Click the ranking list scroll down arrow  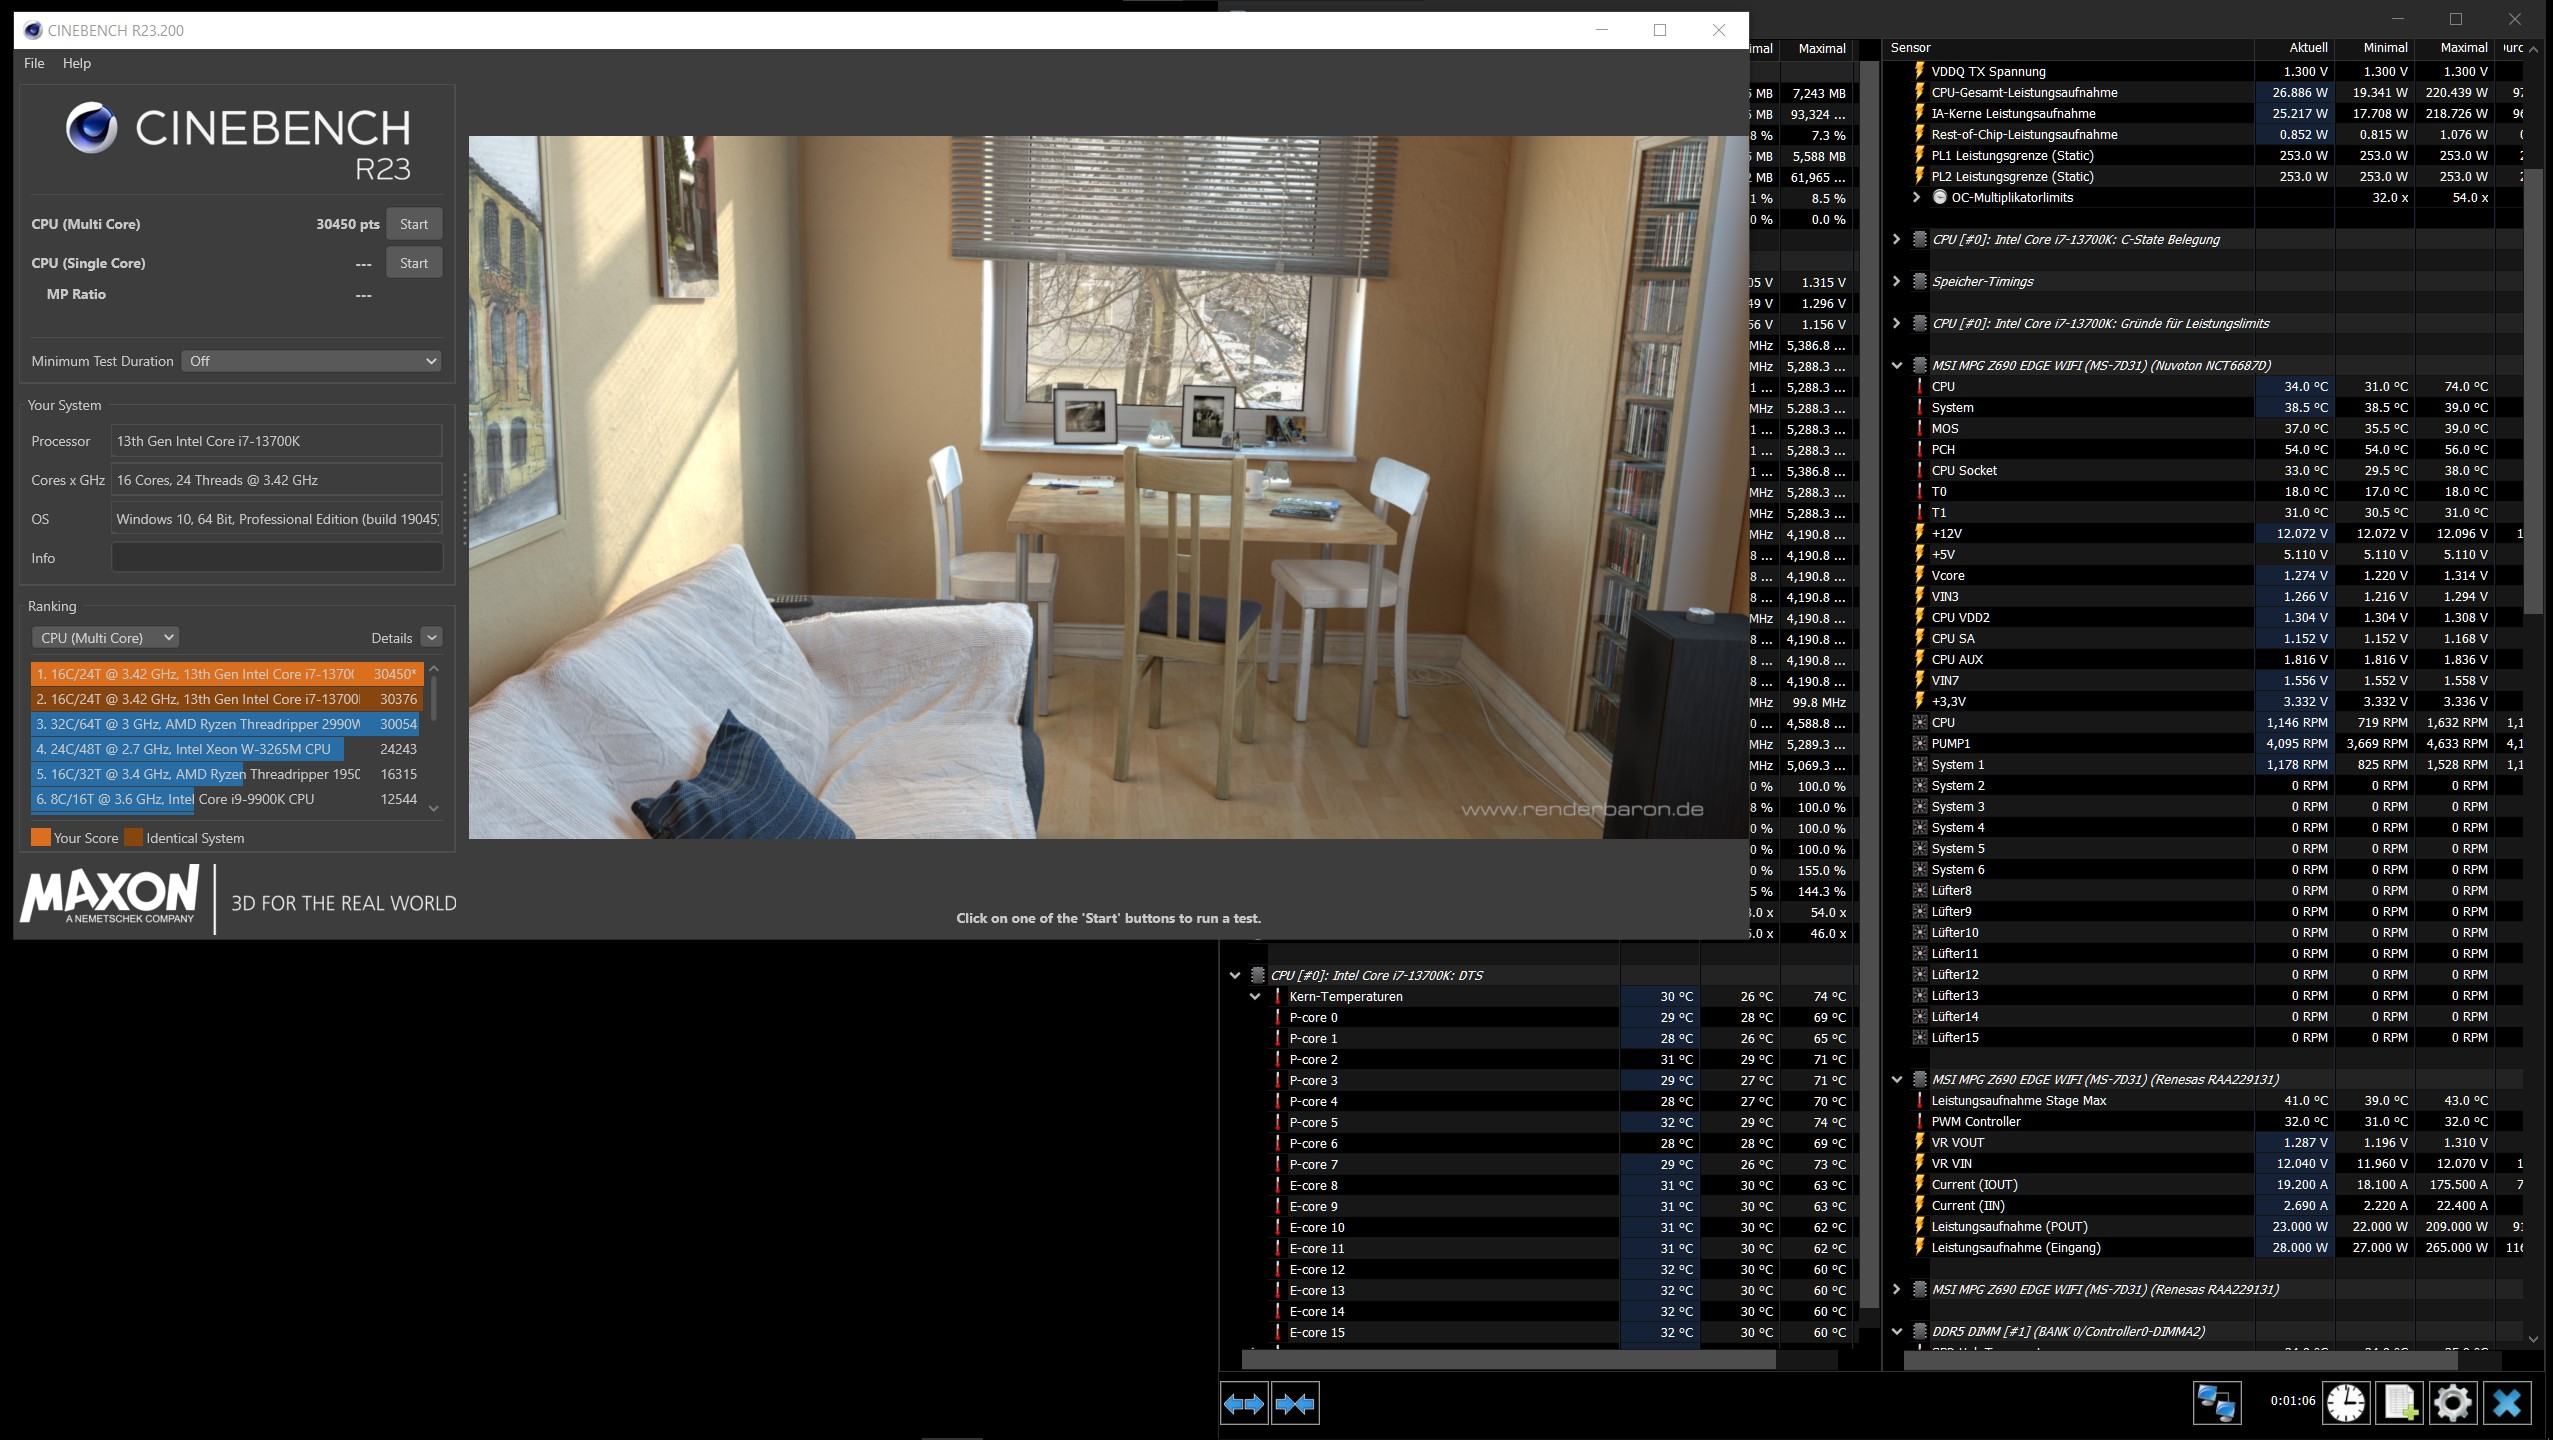(434, 808)
